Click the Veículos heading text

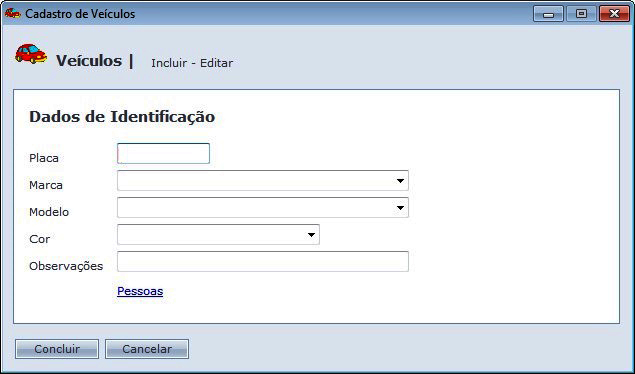[89, 61]
